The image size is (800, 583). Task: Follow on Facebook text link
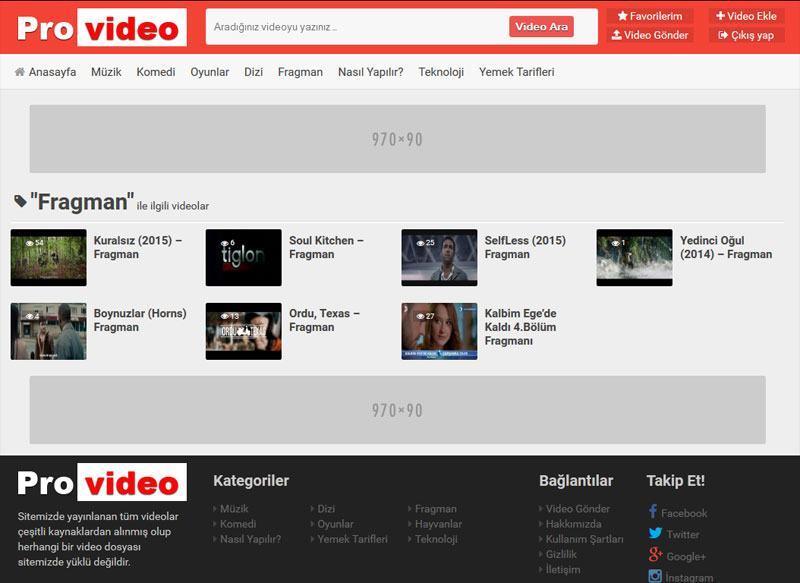click(684, 513)
